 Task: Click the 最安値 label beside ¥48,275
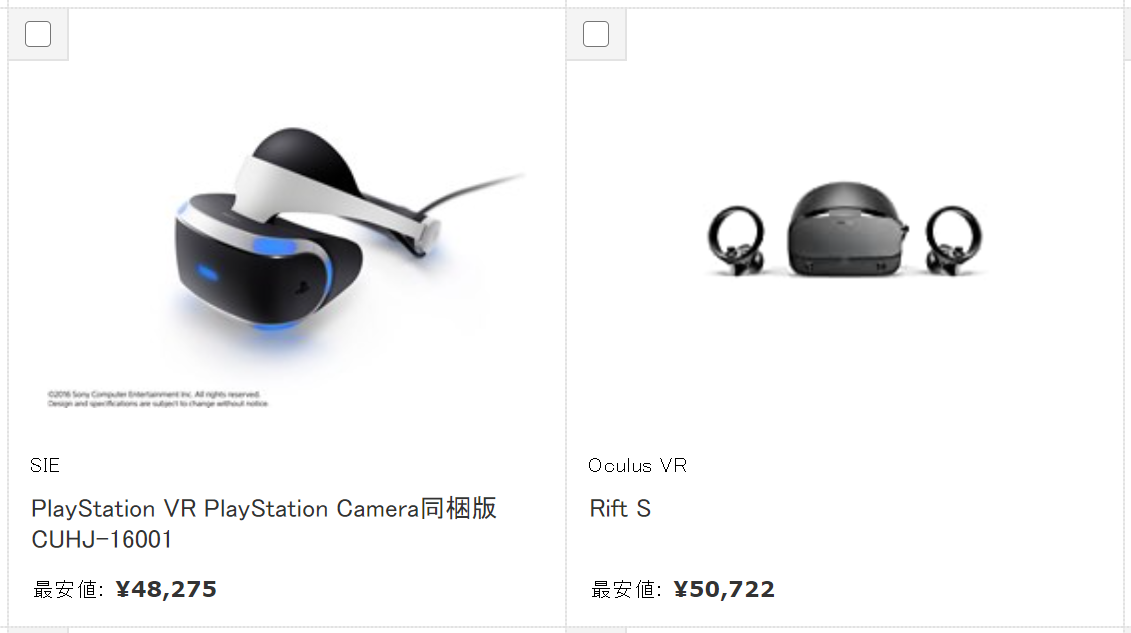coord(69,590)
